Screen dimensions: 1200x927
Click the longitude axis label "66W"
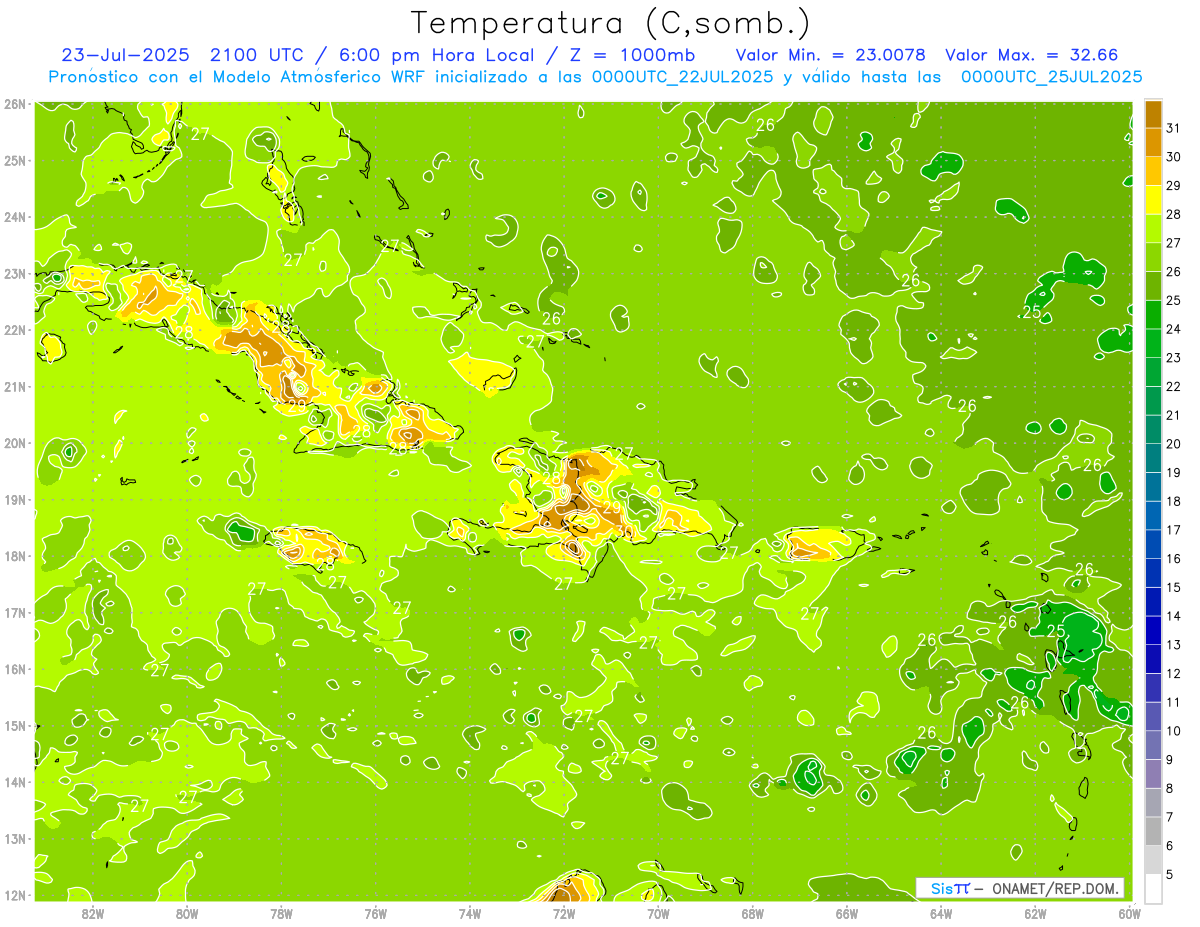pos(847,913)
